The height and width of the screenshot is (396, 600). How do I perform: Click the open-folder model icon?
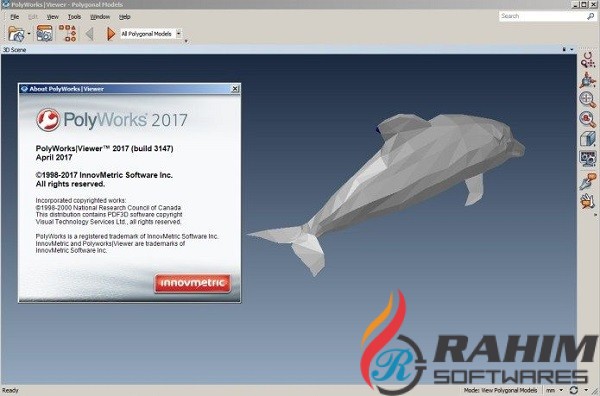[16, 34]
